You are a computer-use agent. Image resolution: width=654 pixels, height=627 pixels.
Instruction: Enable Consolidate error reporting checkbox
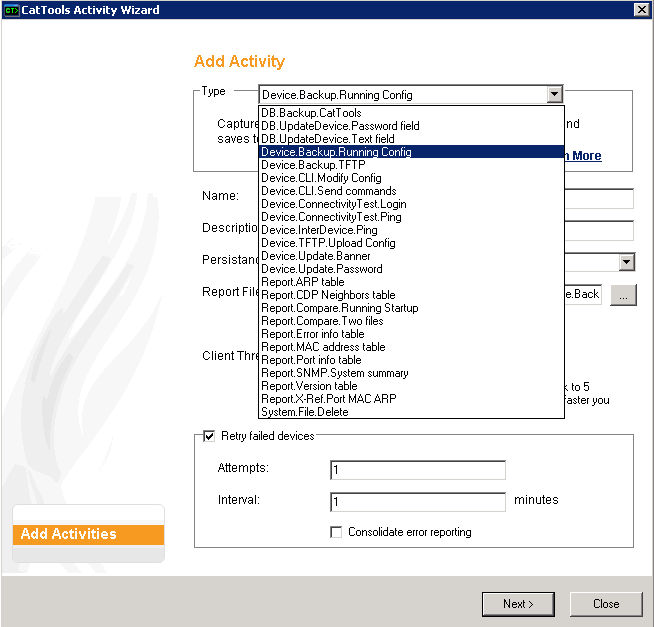coord(336,532)
